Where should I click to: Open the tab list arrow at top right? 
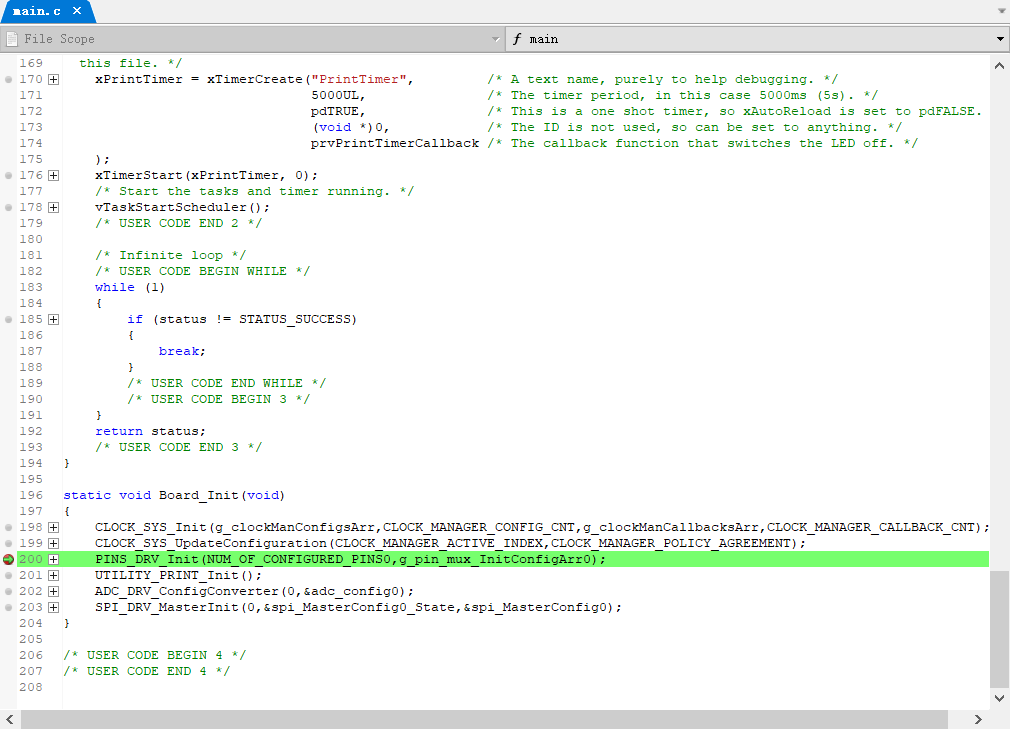(1001, 11)
